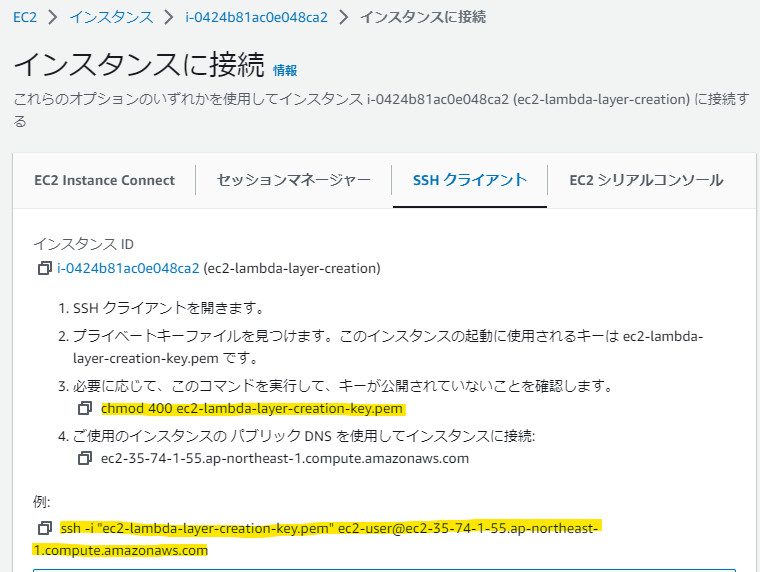The height and width of the screenshot is (572, 760).
Task: Copy the ssh -i example command
Action: 45,528
